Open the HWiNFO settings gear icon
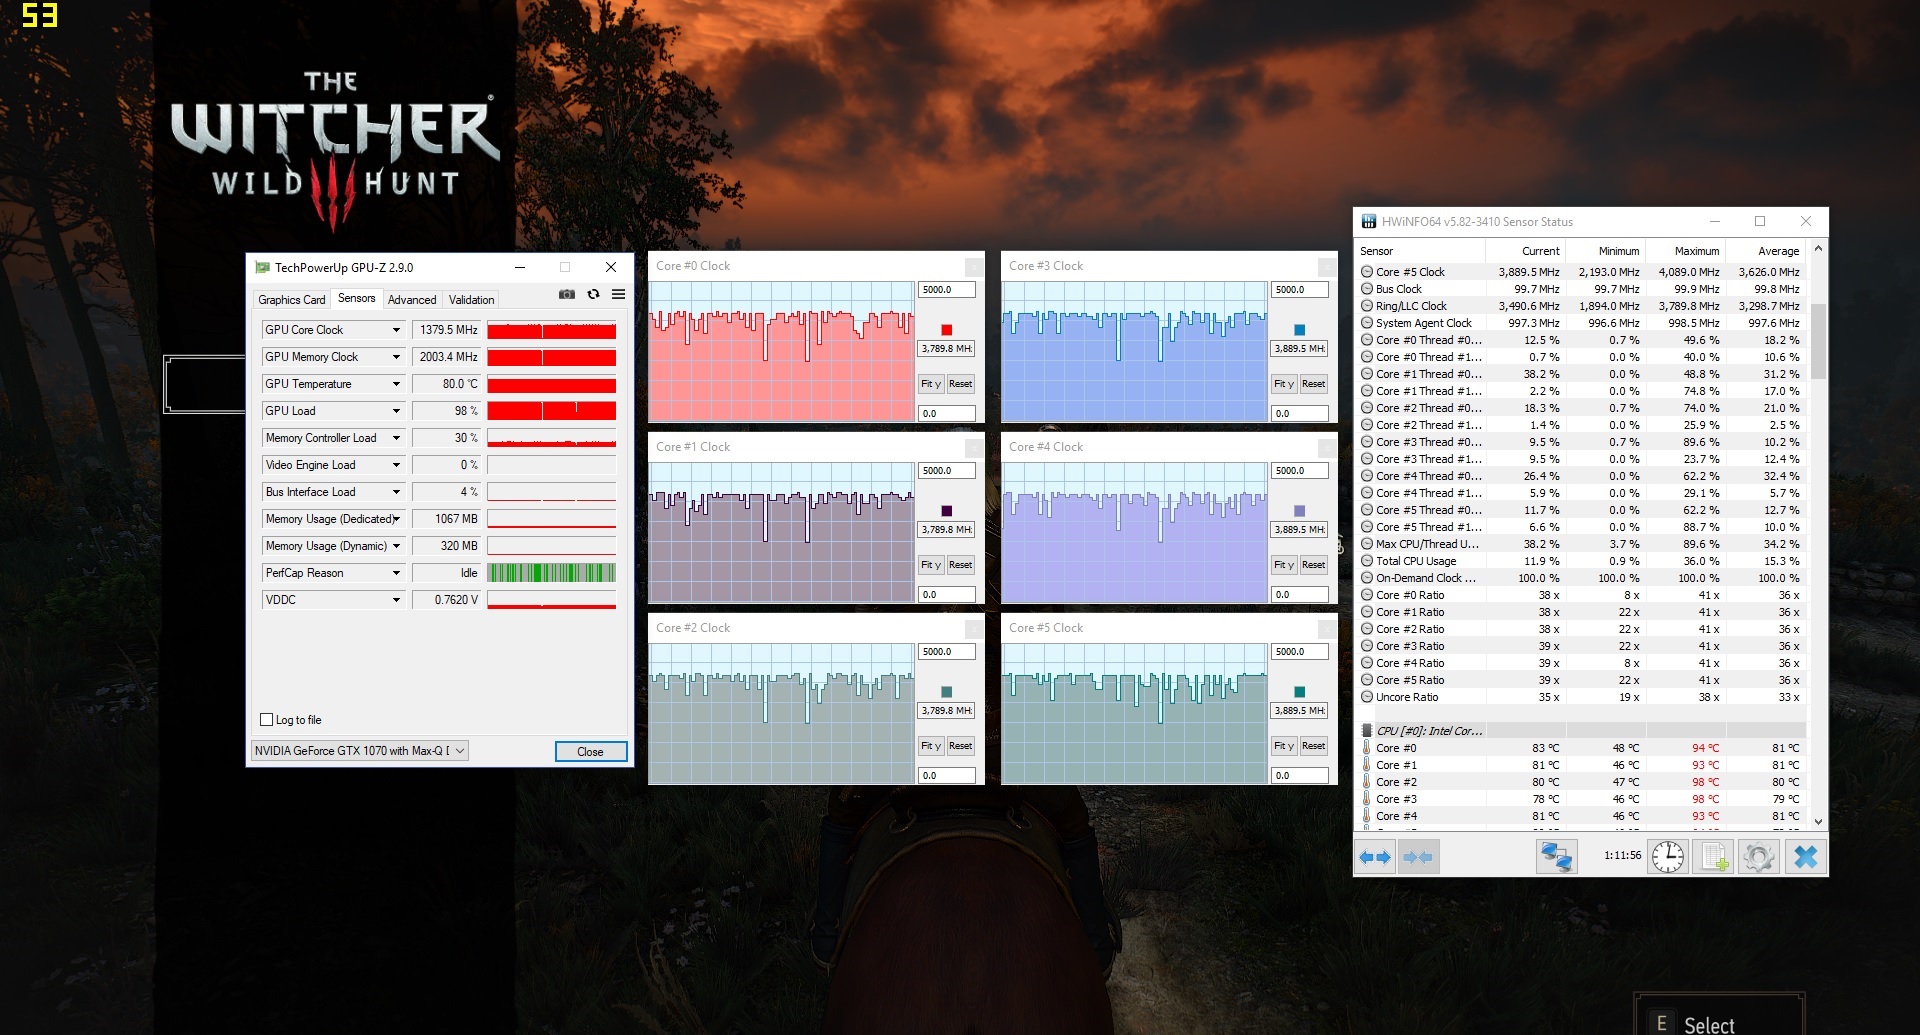The width and height of the screenshot is (1920, 1035). tap(1758, 857)
